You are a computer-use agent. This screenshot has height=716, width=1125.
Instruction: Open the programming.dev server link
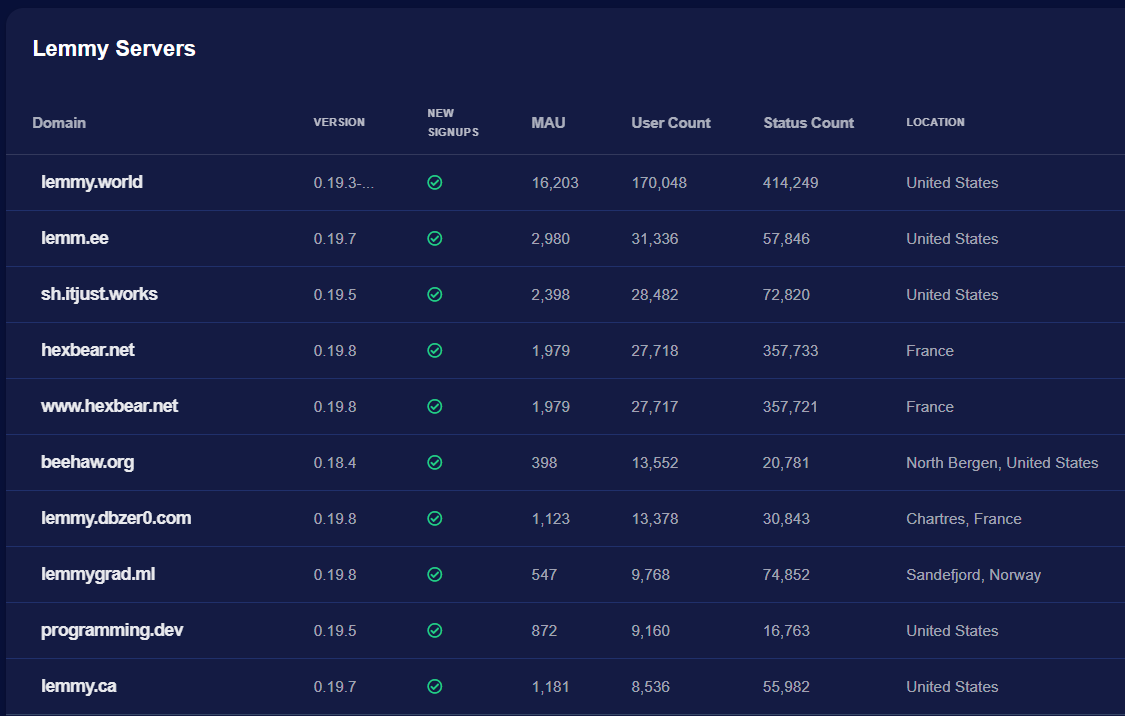coord(112,630)
